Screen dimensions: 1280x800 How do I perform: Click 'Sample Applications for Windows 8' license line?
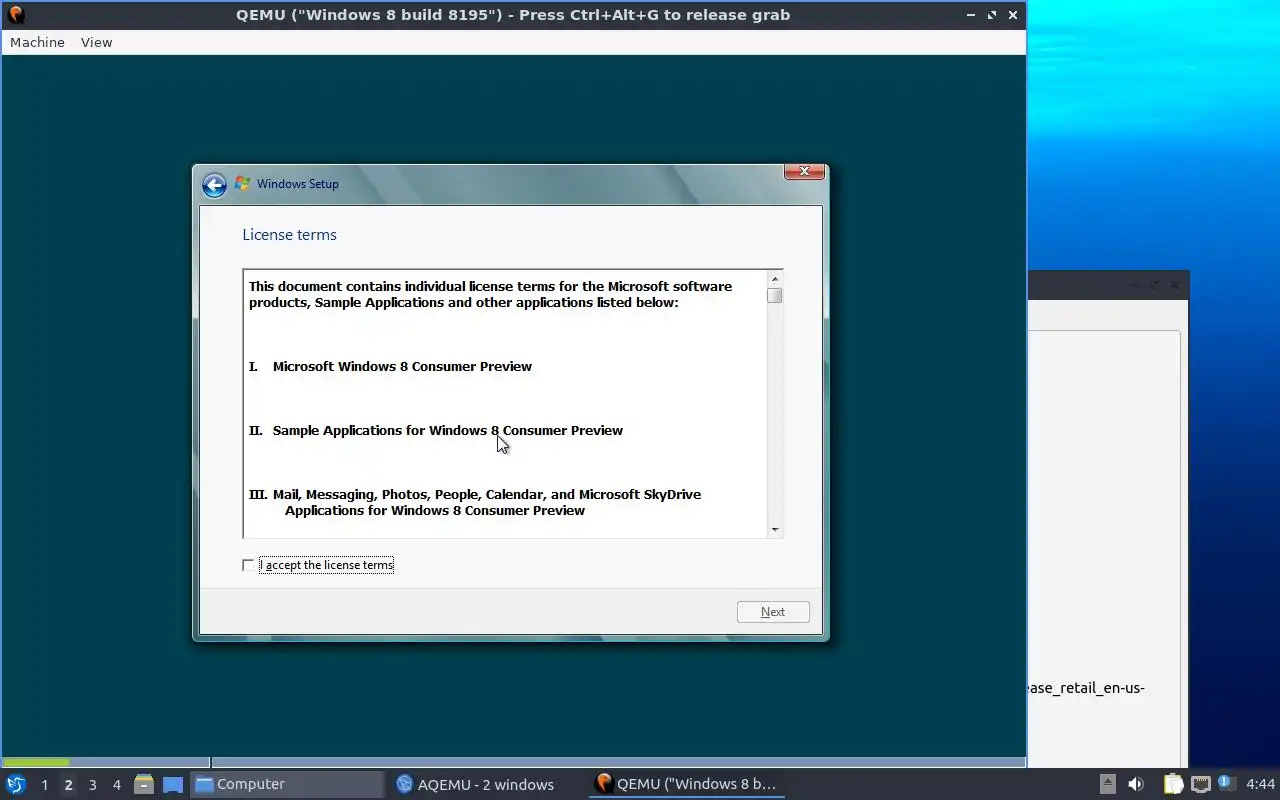coord(448,430)
